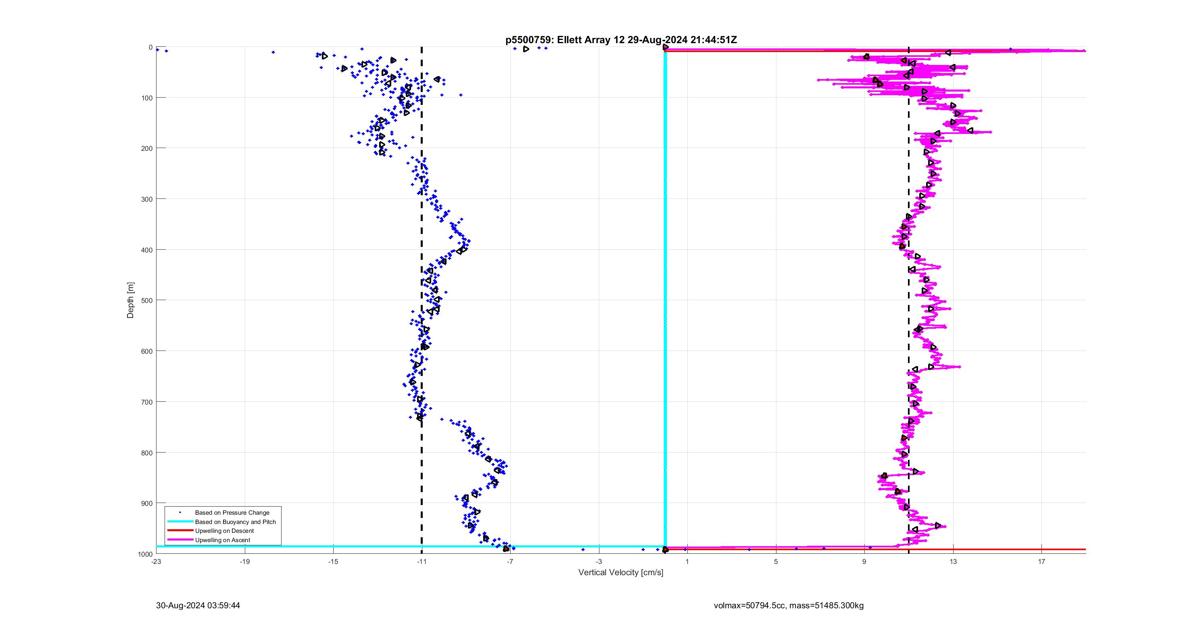
Task: Click the x-axis tick label '-11'
Action: pos(422,561)
